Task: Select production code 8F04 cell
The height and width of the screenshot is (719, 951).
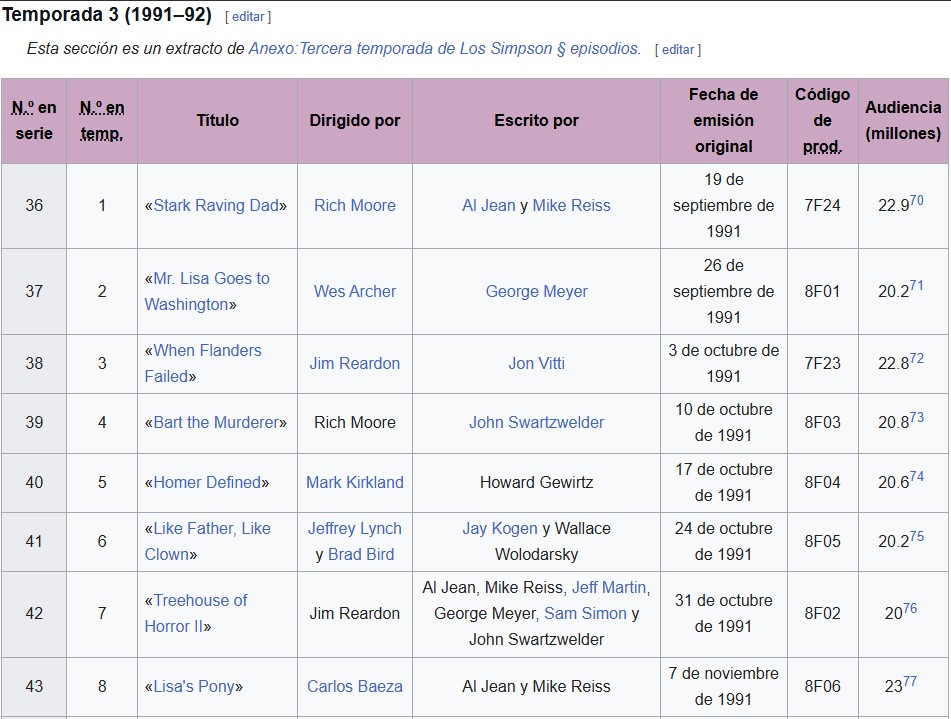Action: pos(822,482)
